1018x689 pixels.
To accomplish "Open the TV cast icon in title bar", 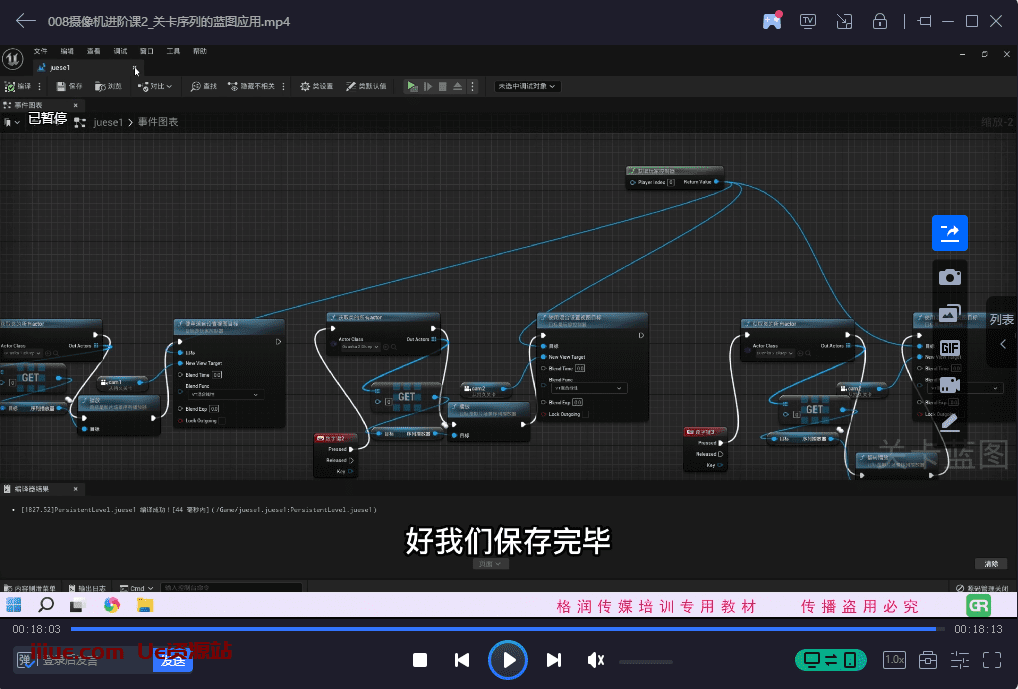I will pyautogui.click(x=808, y=21).
